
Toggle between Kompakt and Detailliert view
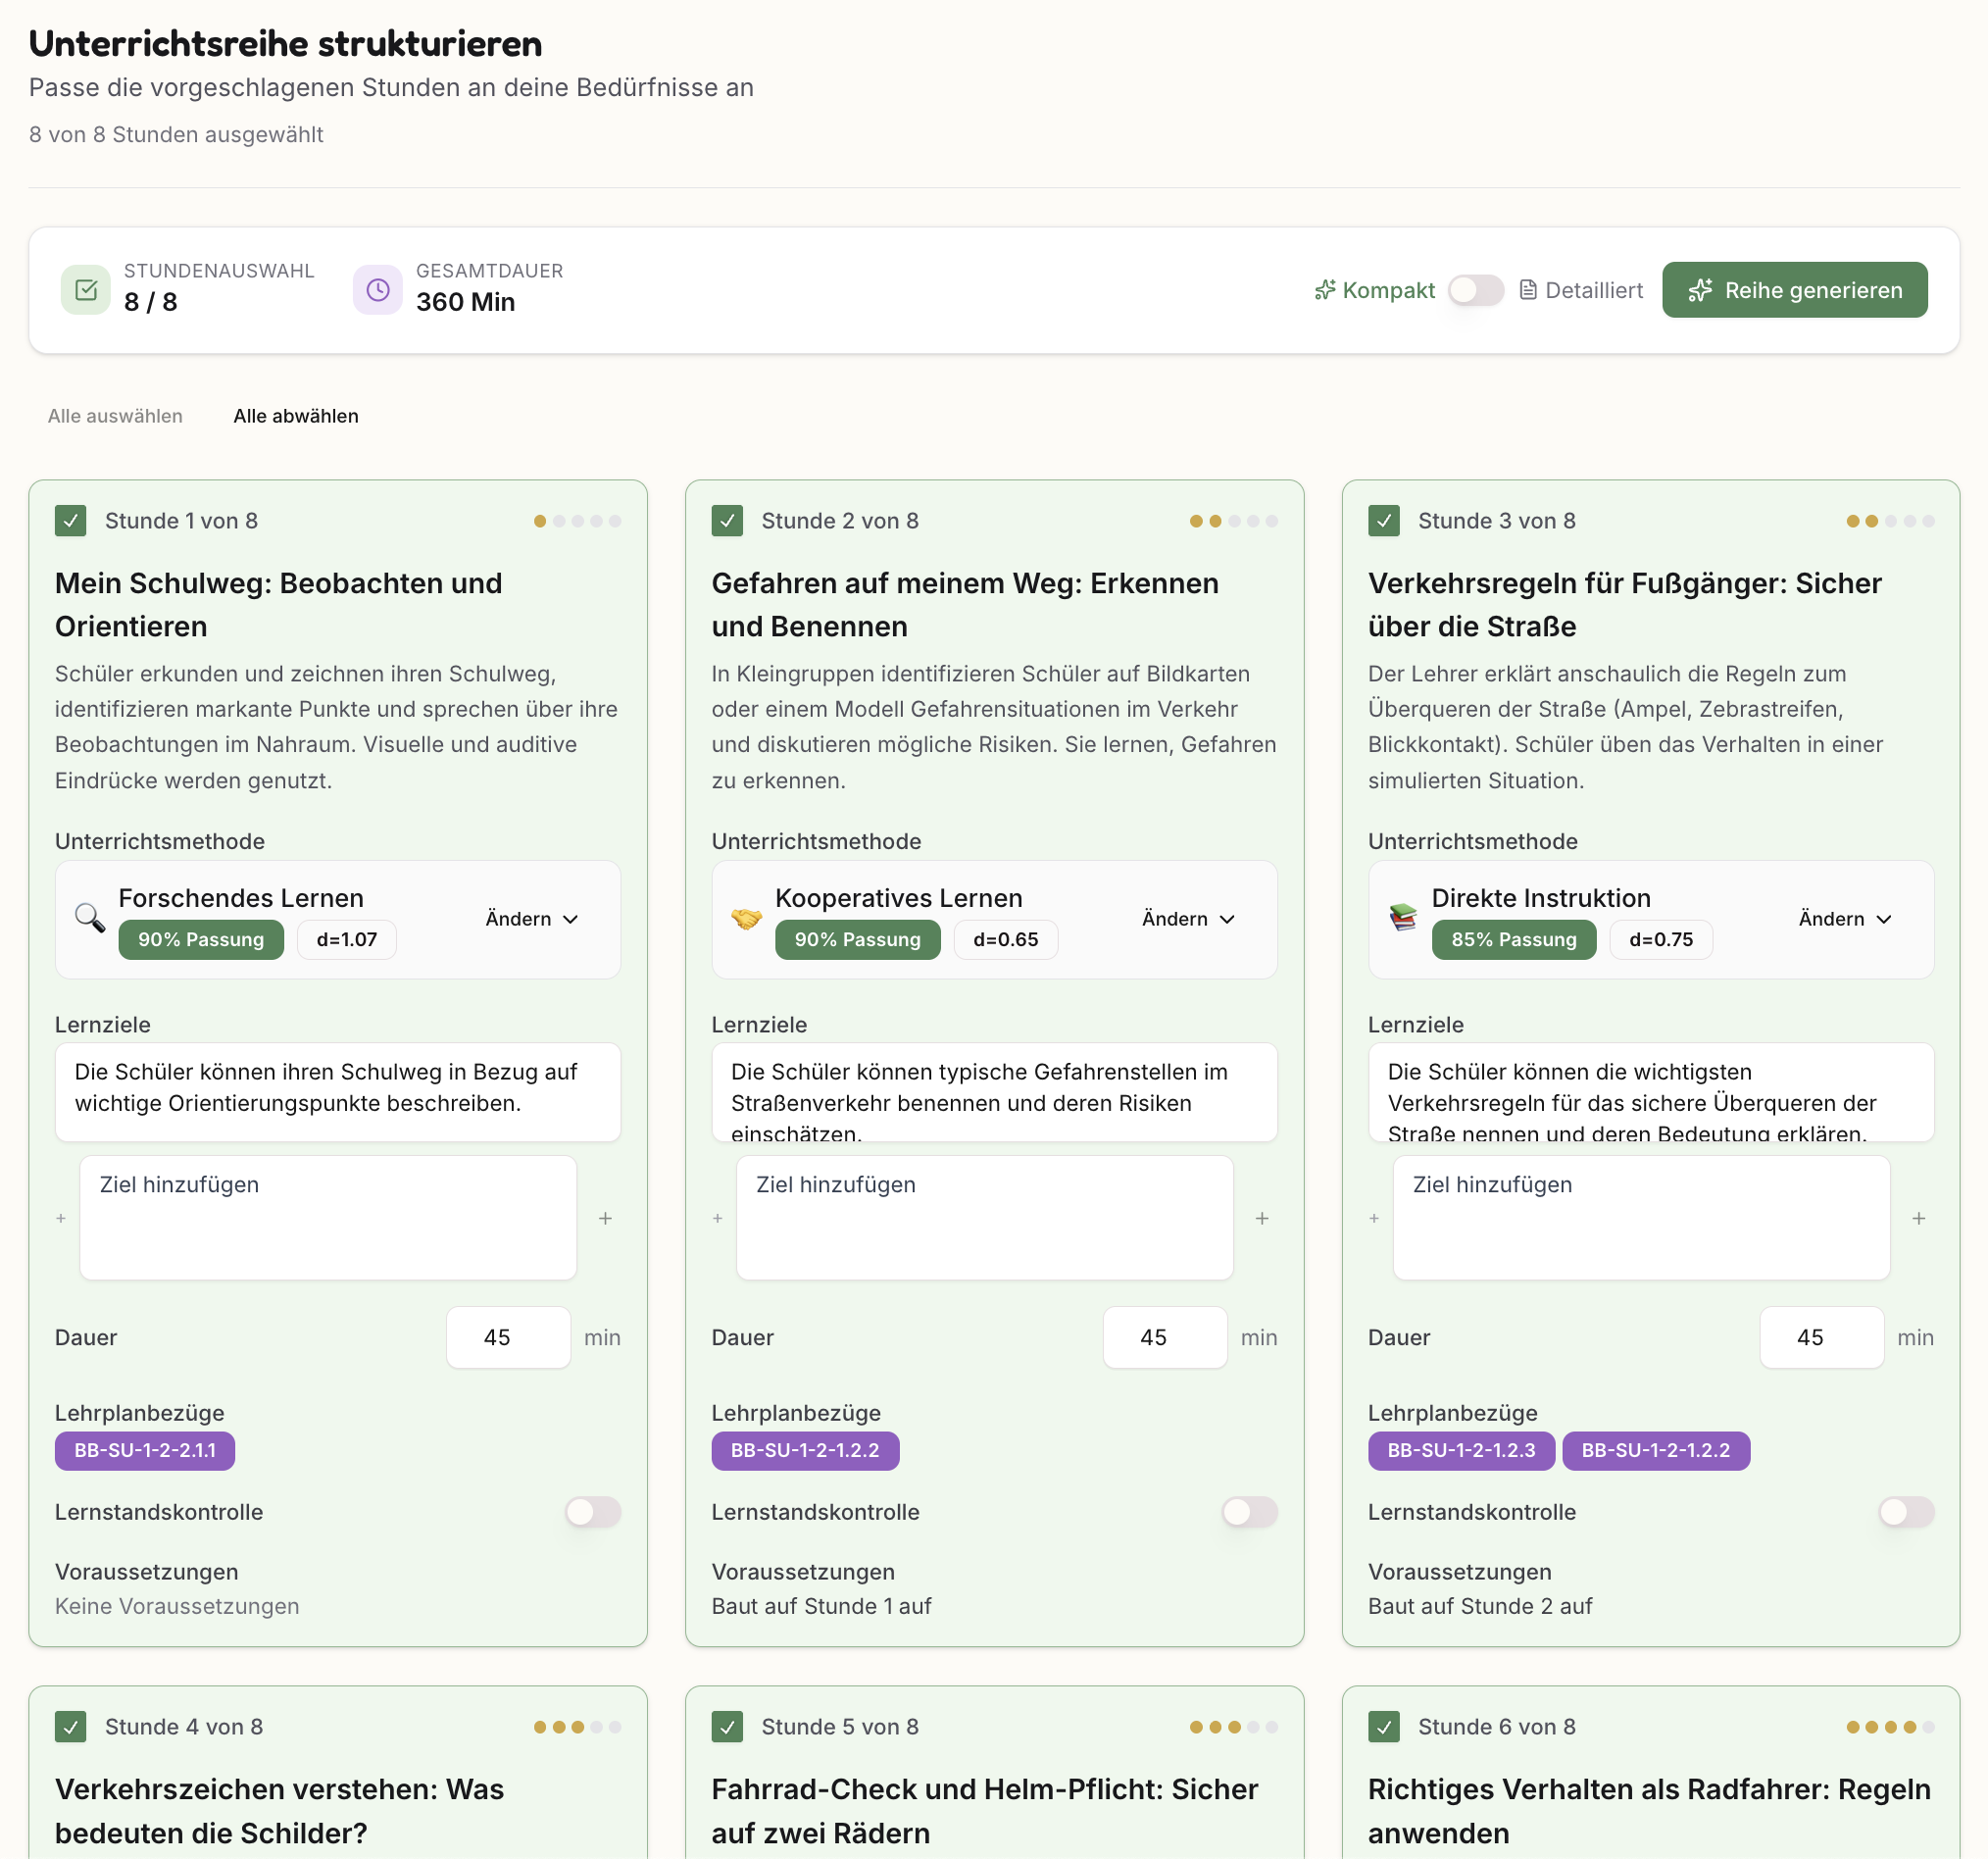coord(1475,290)
